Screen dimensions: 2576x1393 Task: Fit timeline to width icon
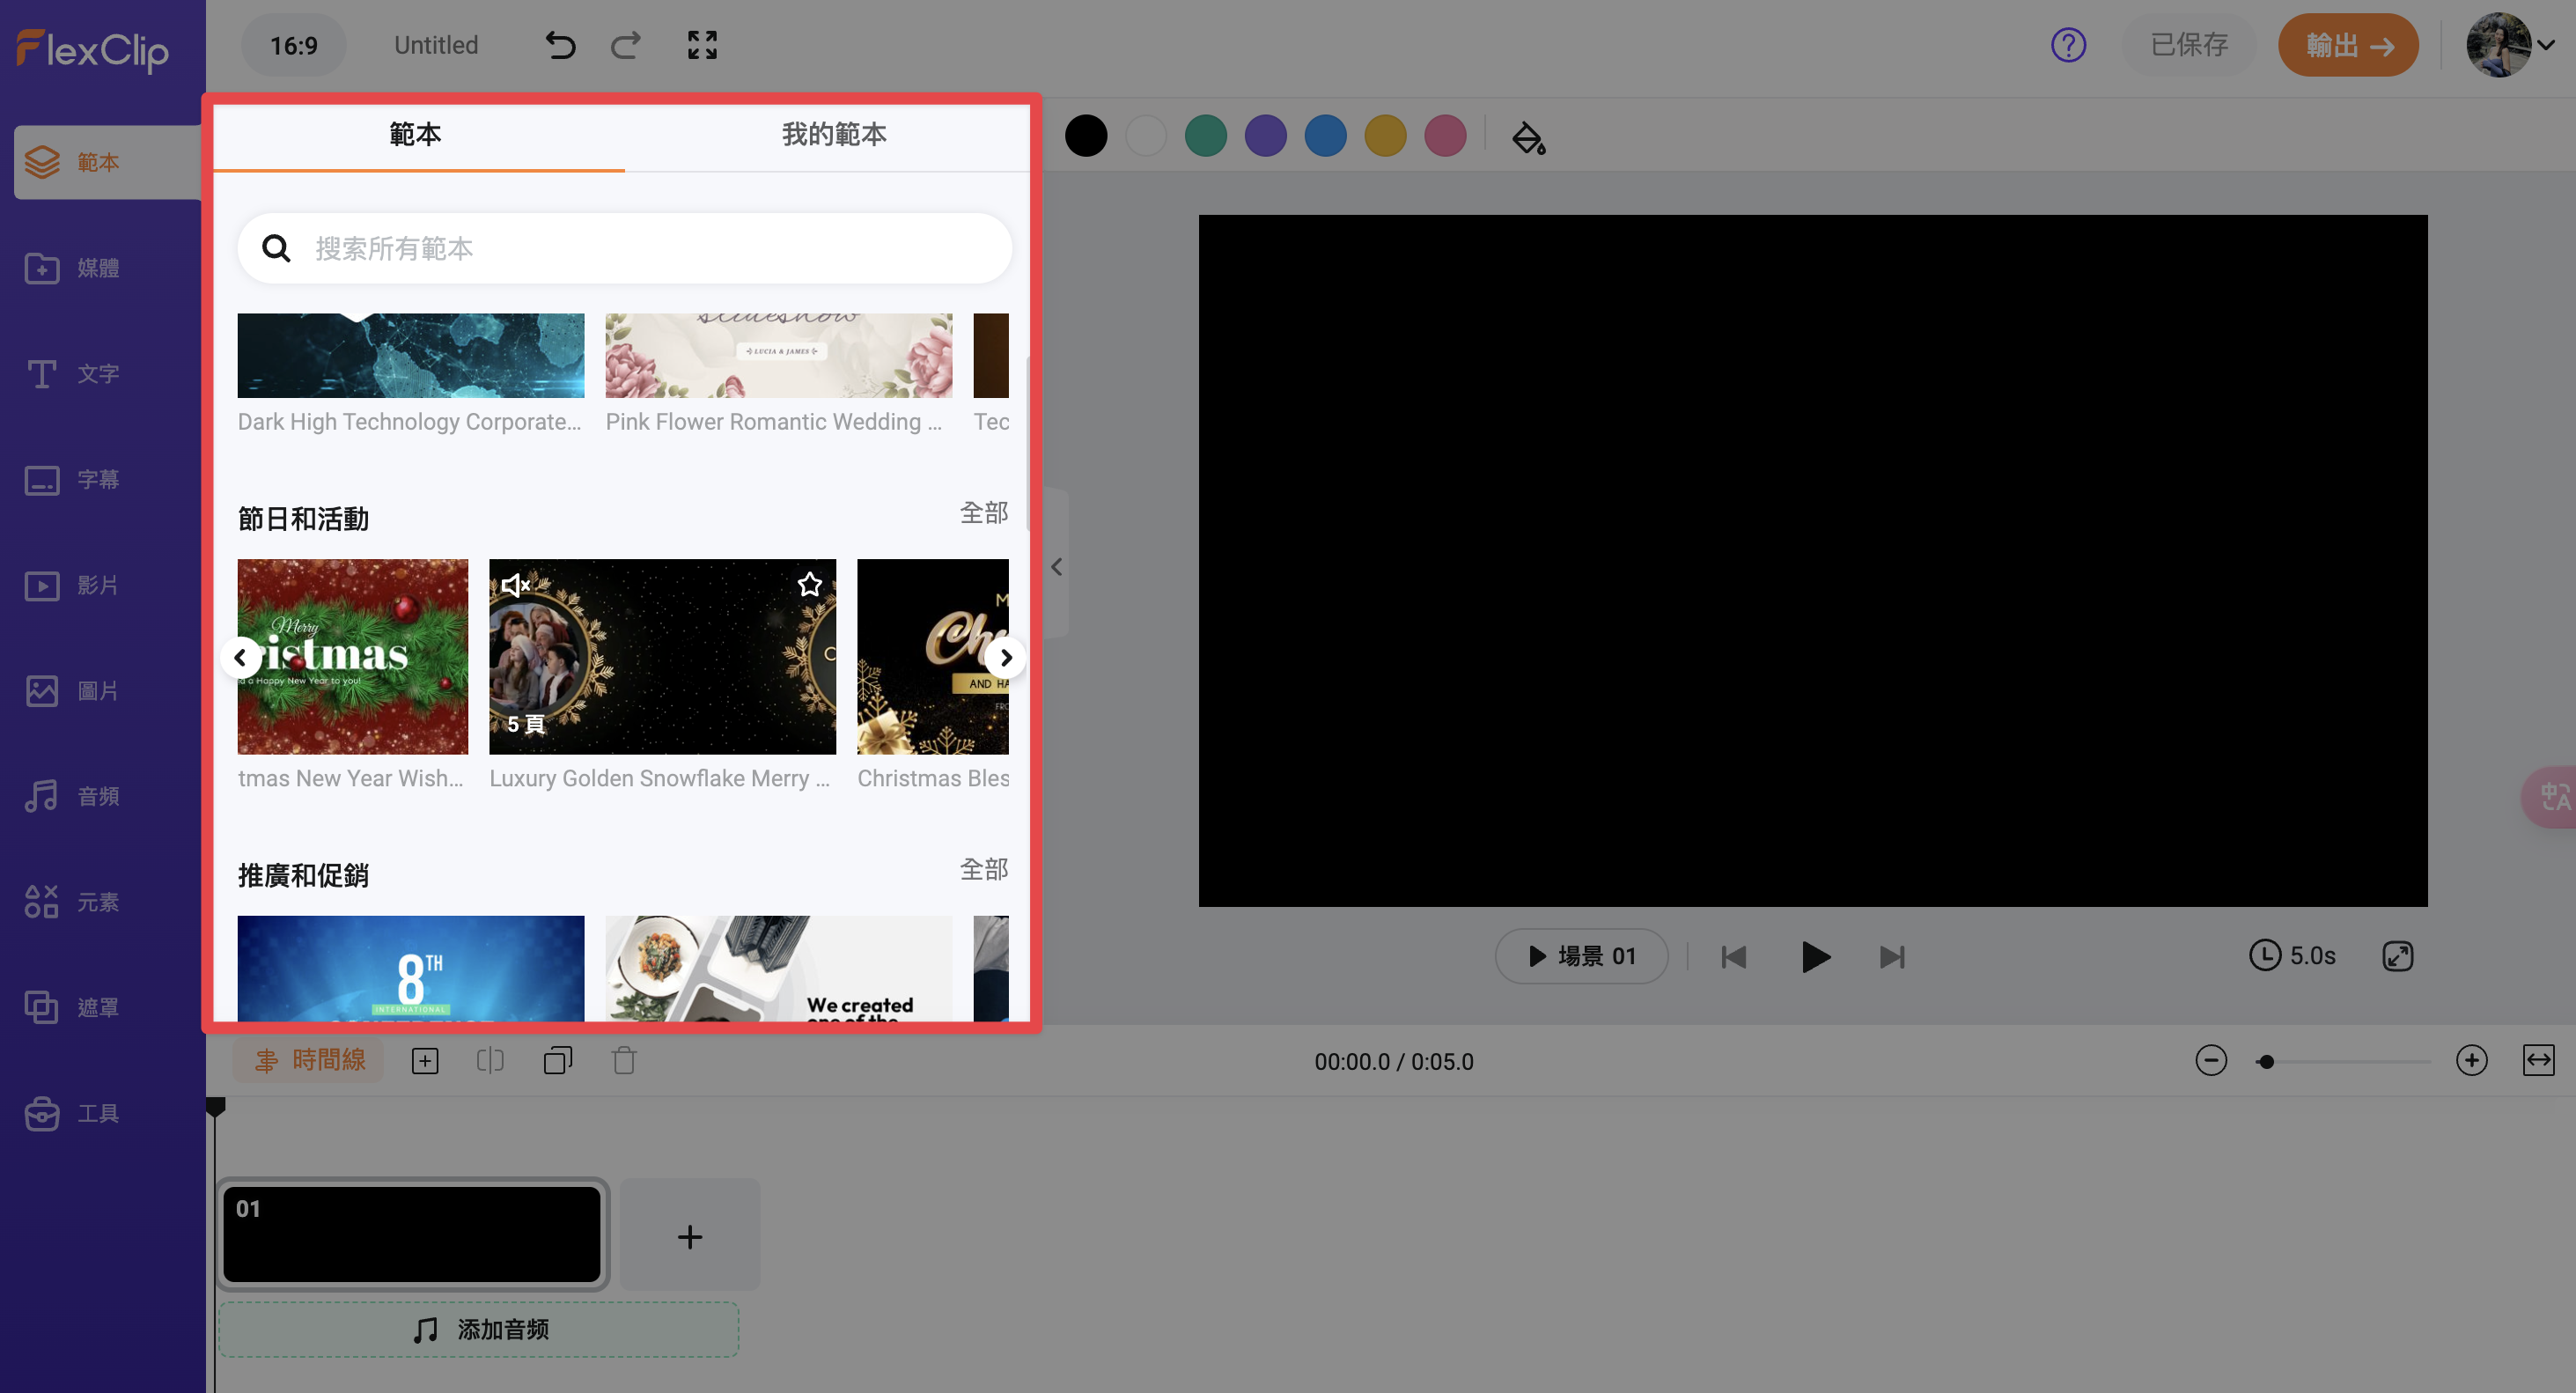(x=2538, y=1060)
